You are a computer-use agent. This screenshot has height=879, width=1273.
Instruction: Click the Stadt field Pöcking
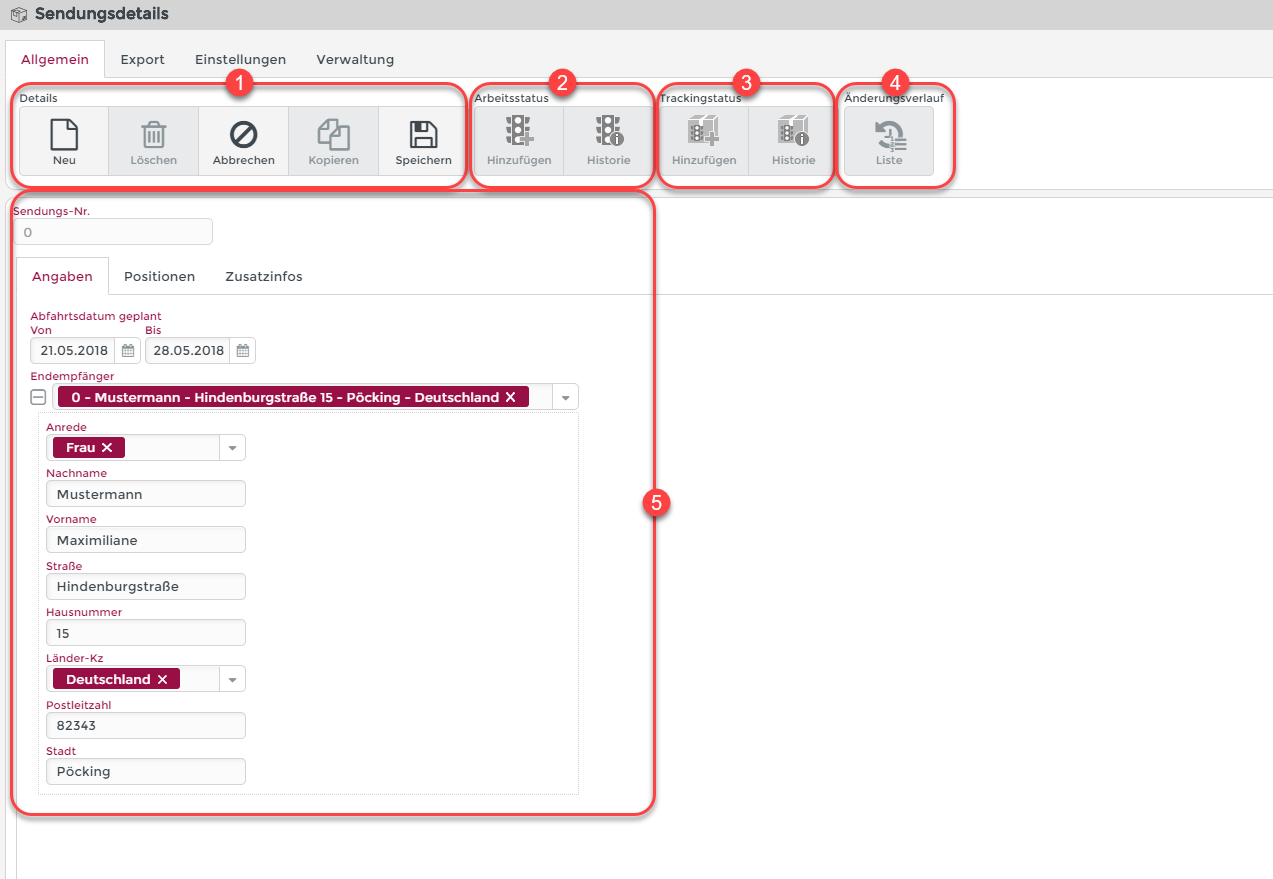pos(146,772)
